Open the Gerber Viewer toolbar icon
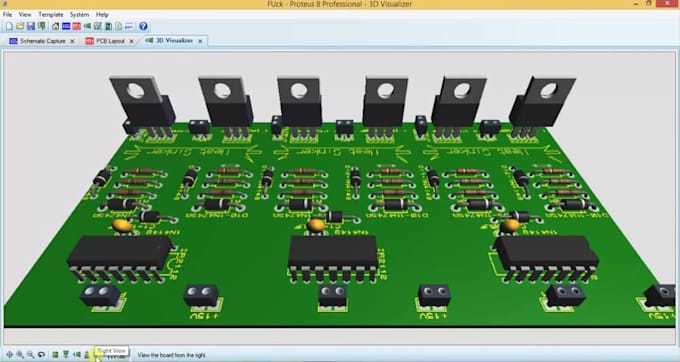This screenshot has height=362, width=680. 98,26
